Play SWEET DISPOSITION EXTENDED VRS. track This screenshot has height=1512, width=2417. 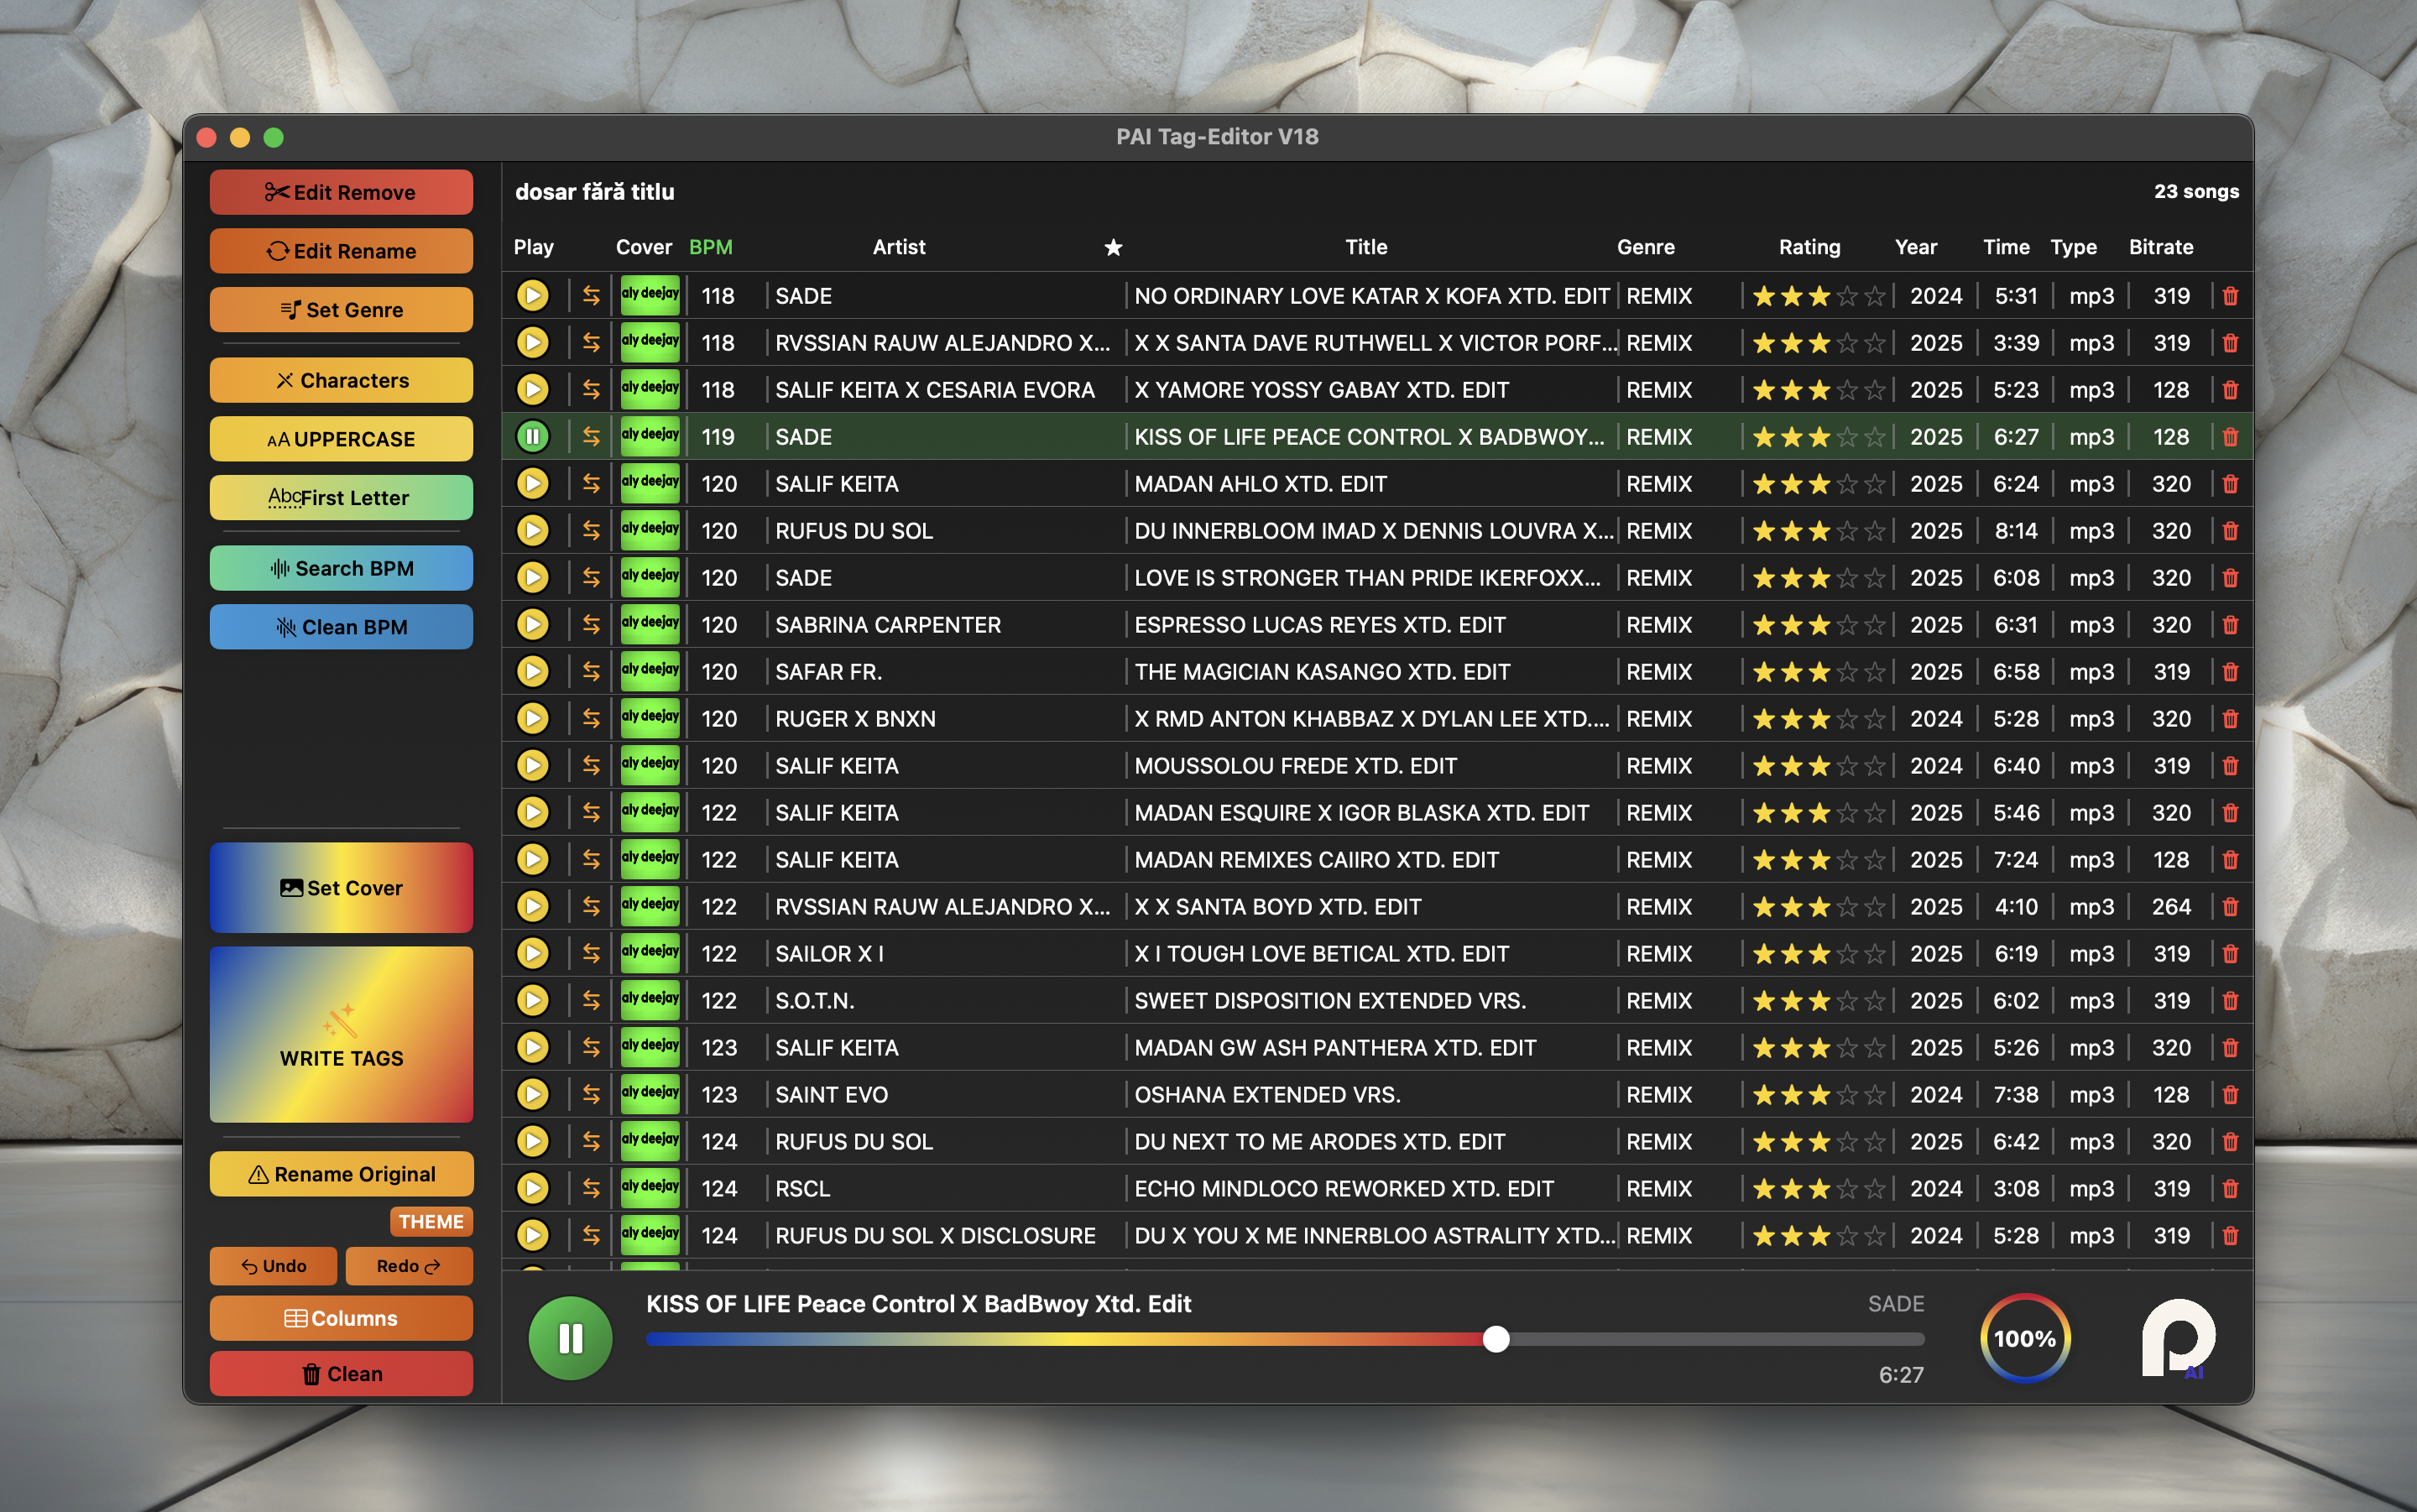pos(532,1000)
